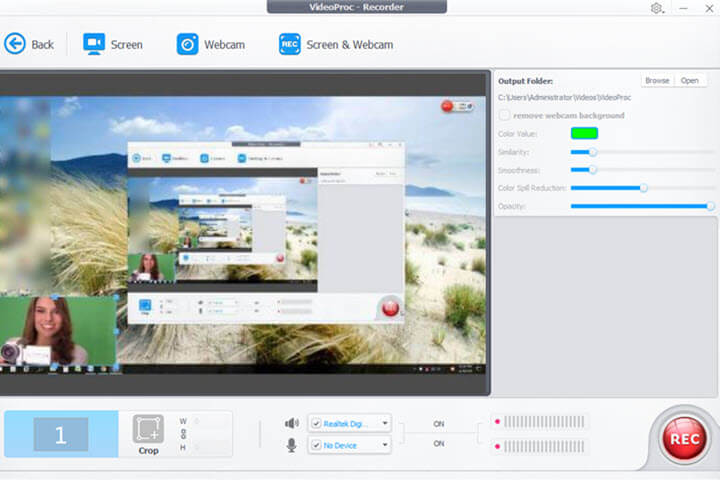Viewport: 720px width, 481px height.
Task: Select the Webcam recording mode
Action: click(211, 45)
